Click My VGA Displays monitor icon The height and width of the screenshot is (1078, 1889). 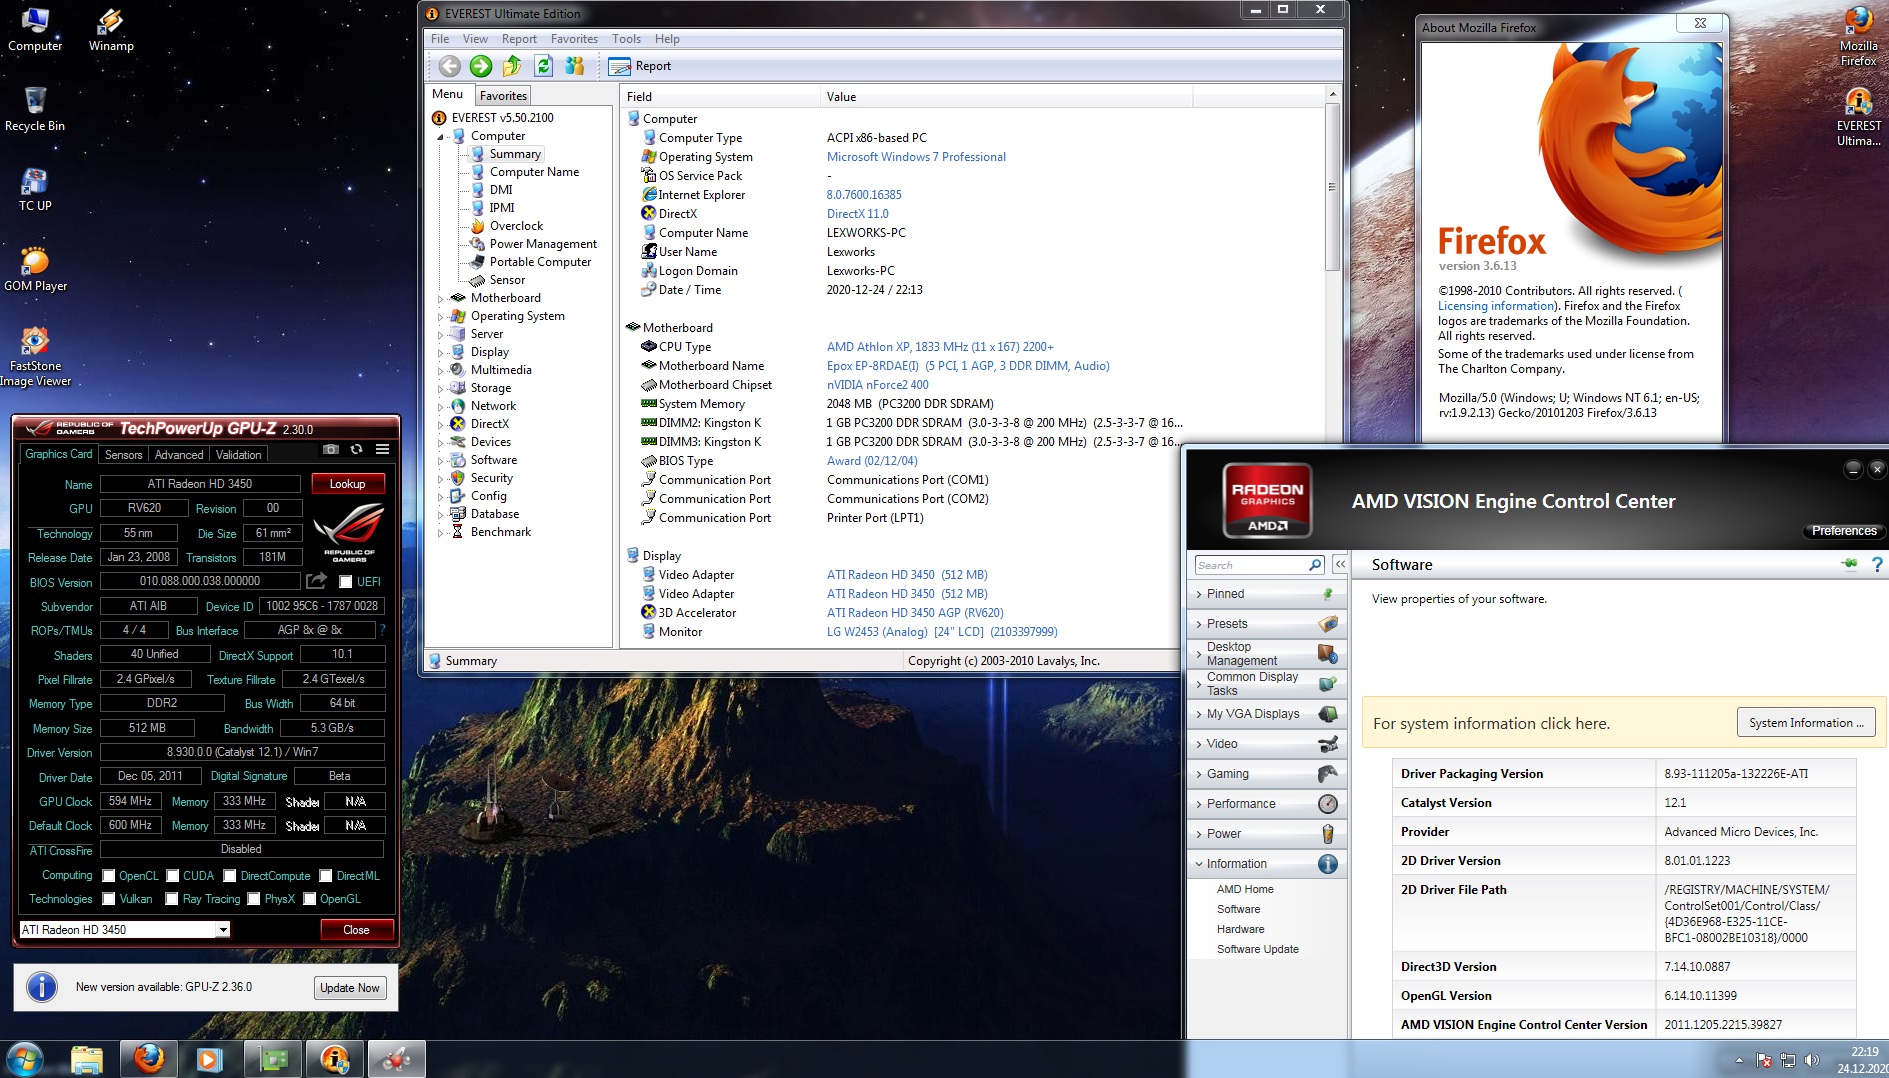tap(1328, 714)
